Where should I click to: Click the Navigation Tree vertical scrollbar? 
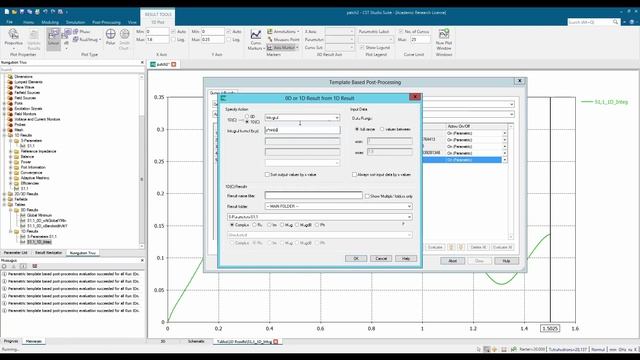142,161
